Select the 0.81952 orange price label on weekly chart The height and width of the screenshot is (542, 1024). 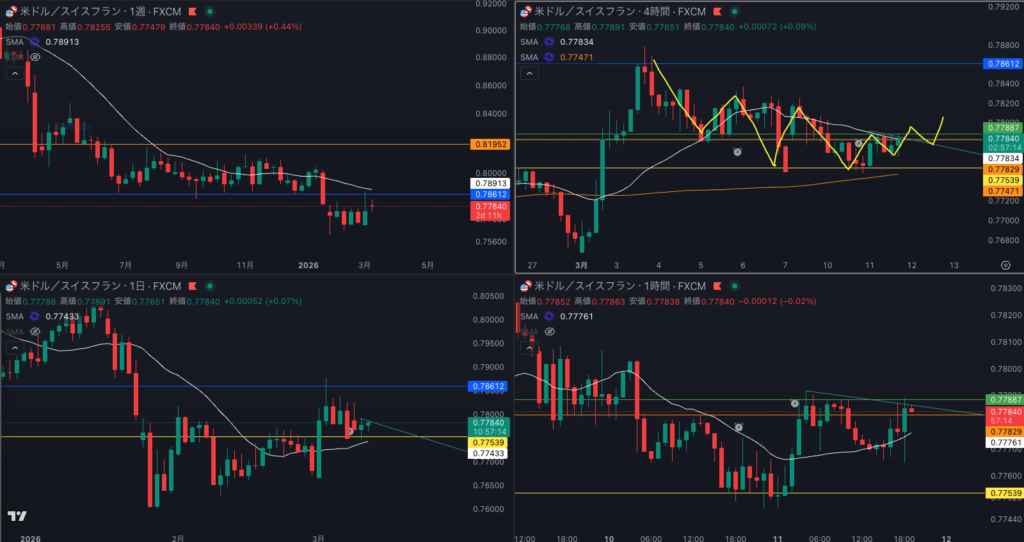[x=488, y=145]
